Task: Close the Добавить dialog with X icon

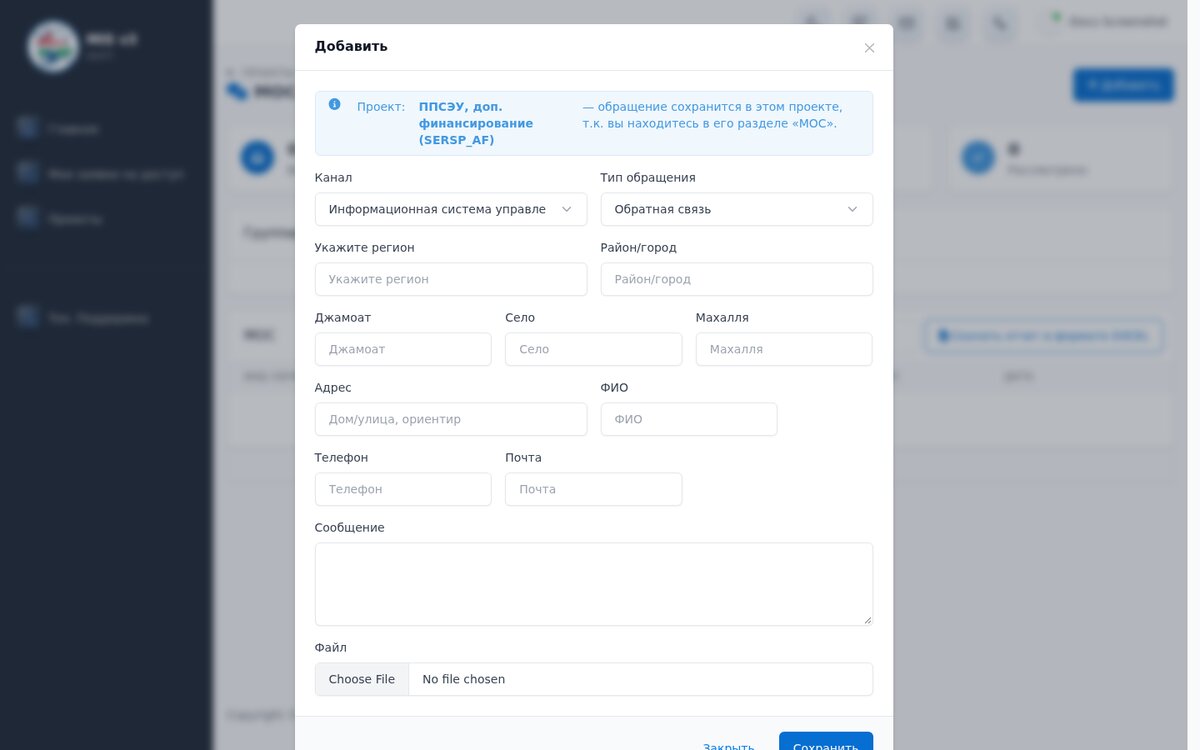Action: coord(869,48)
